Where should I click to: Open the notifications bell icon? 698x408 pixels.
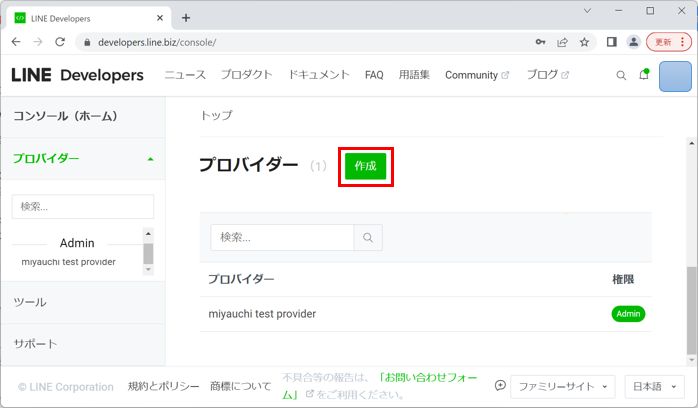(x=644, y=74)
